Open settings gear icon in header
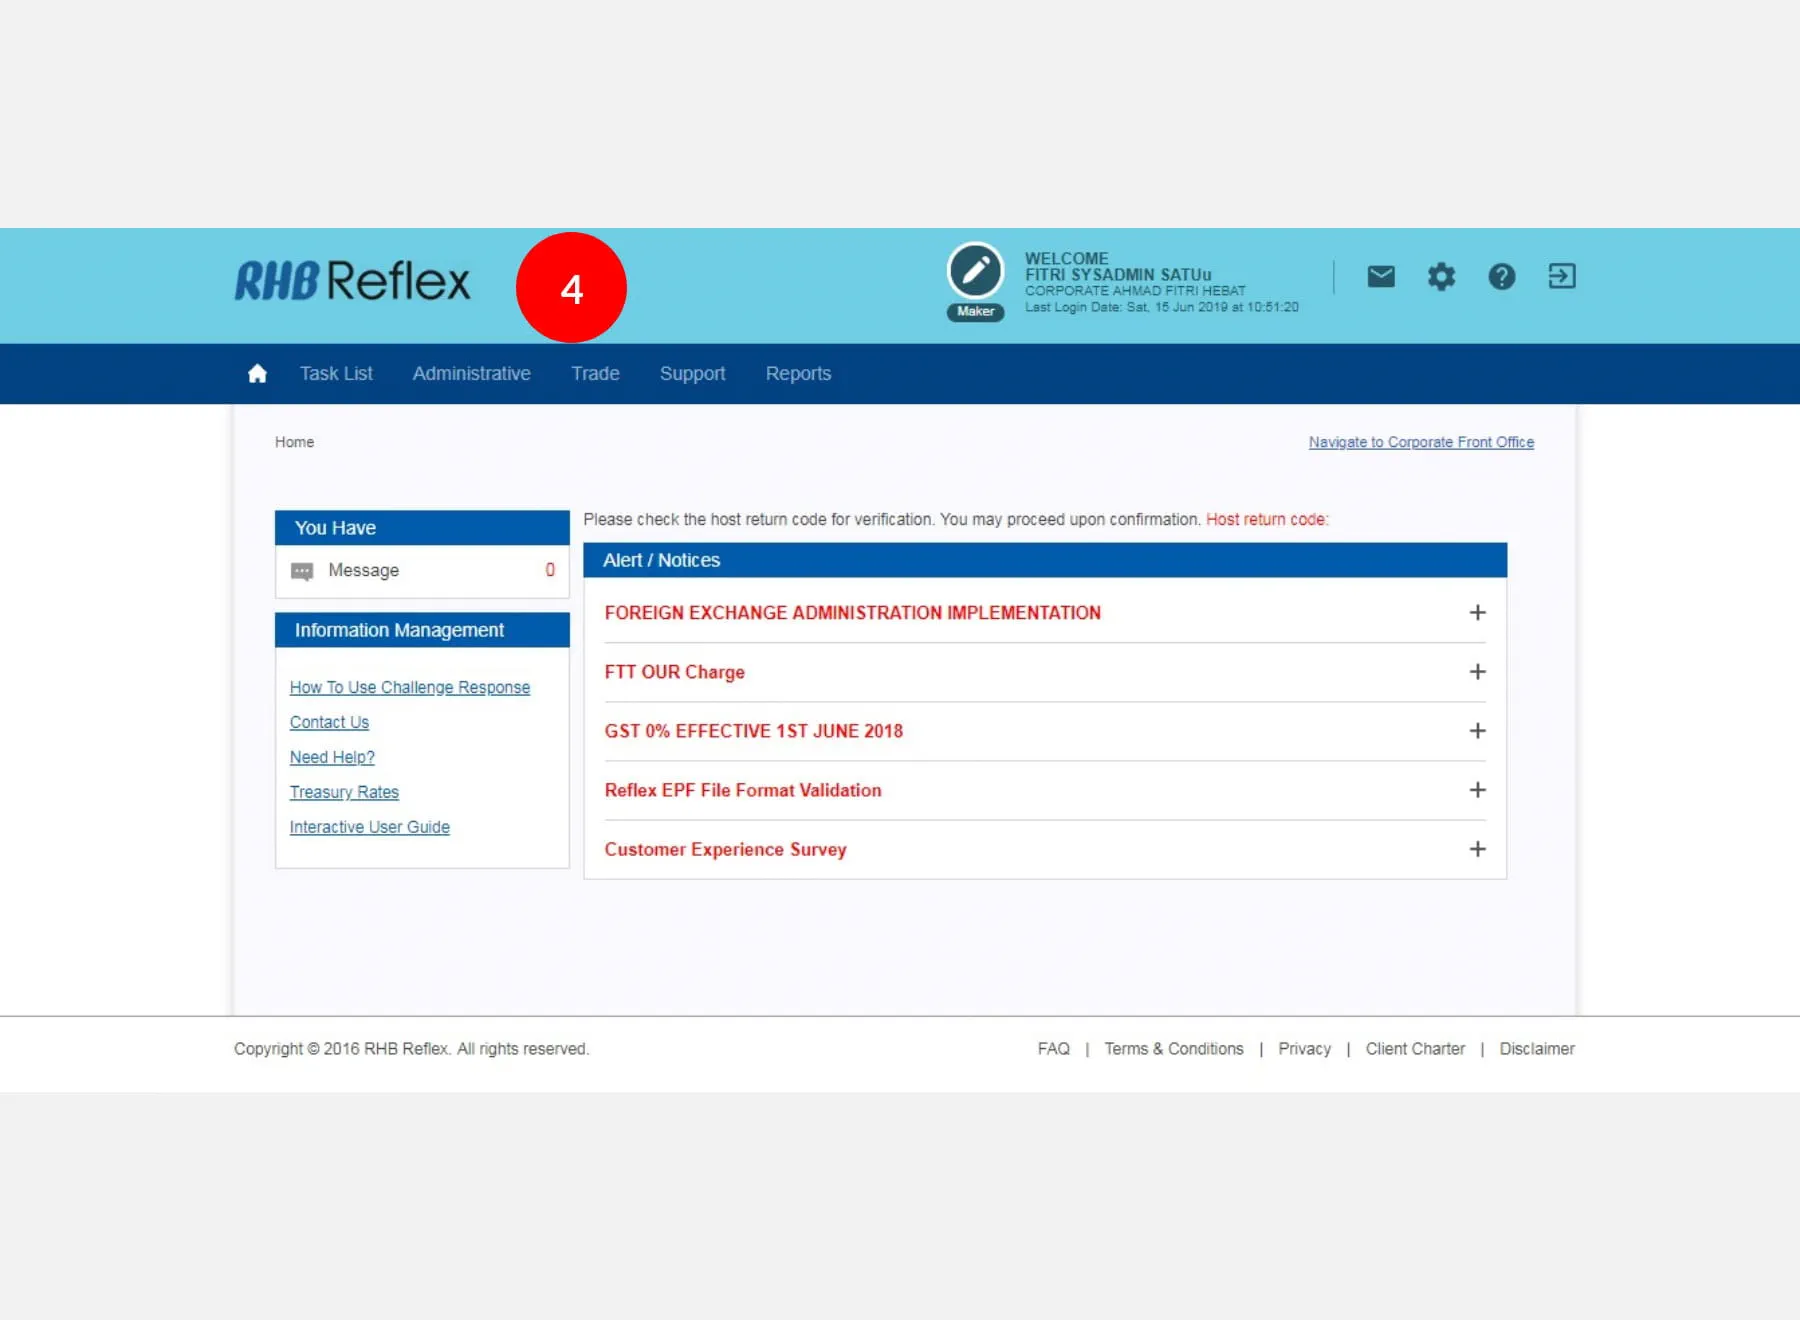This screenshot has height=1320, width=1800. coord(1441,276)
